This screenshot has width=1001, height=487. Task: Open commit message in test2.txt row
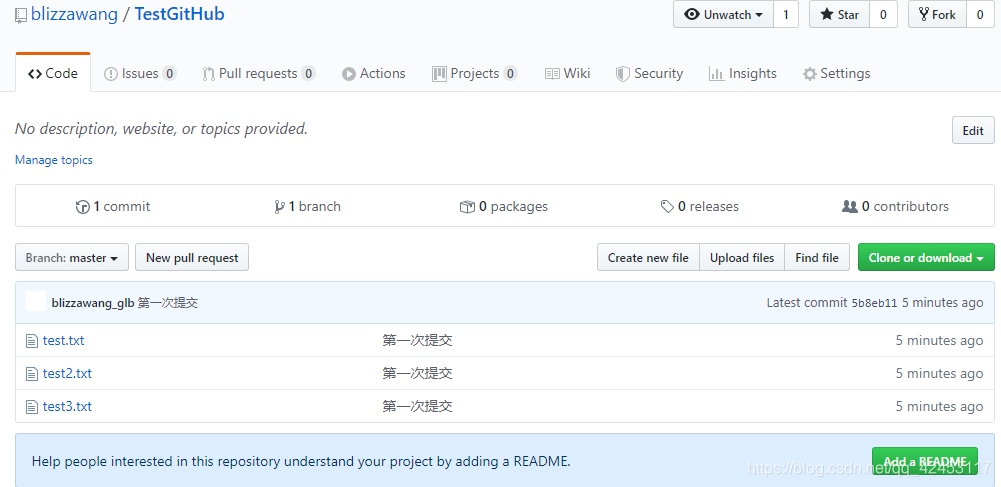tap(418, 373)
